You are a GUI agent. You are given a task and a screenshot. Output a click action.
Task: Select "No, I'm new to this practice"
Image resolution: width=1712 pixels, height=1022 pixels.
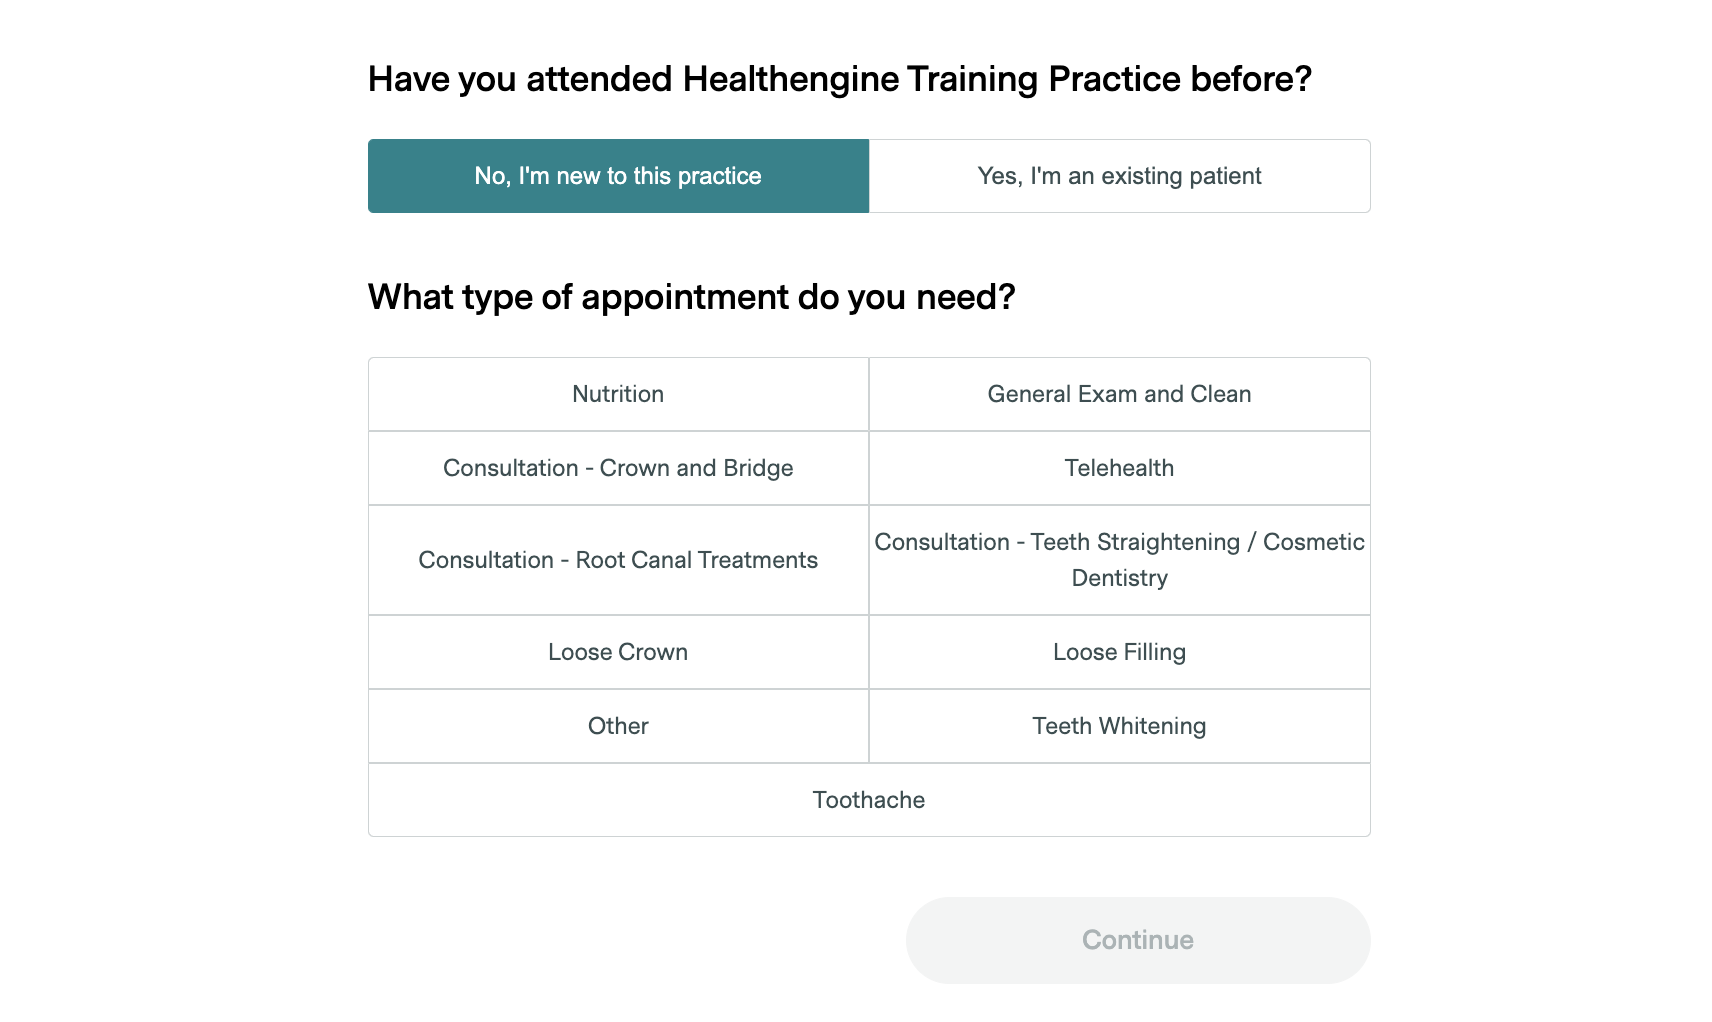[x=618, y=176]
